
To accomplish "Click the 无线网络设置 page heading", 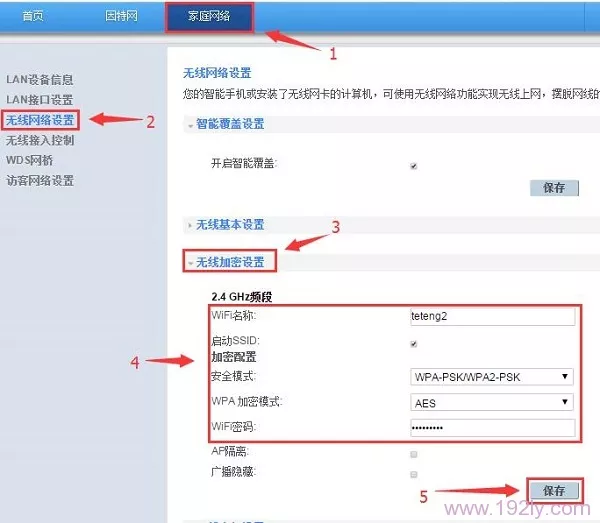I will point(217,73).
